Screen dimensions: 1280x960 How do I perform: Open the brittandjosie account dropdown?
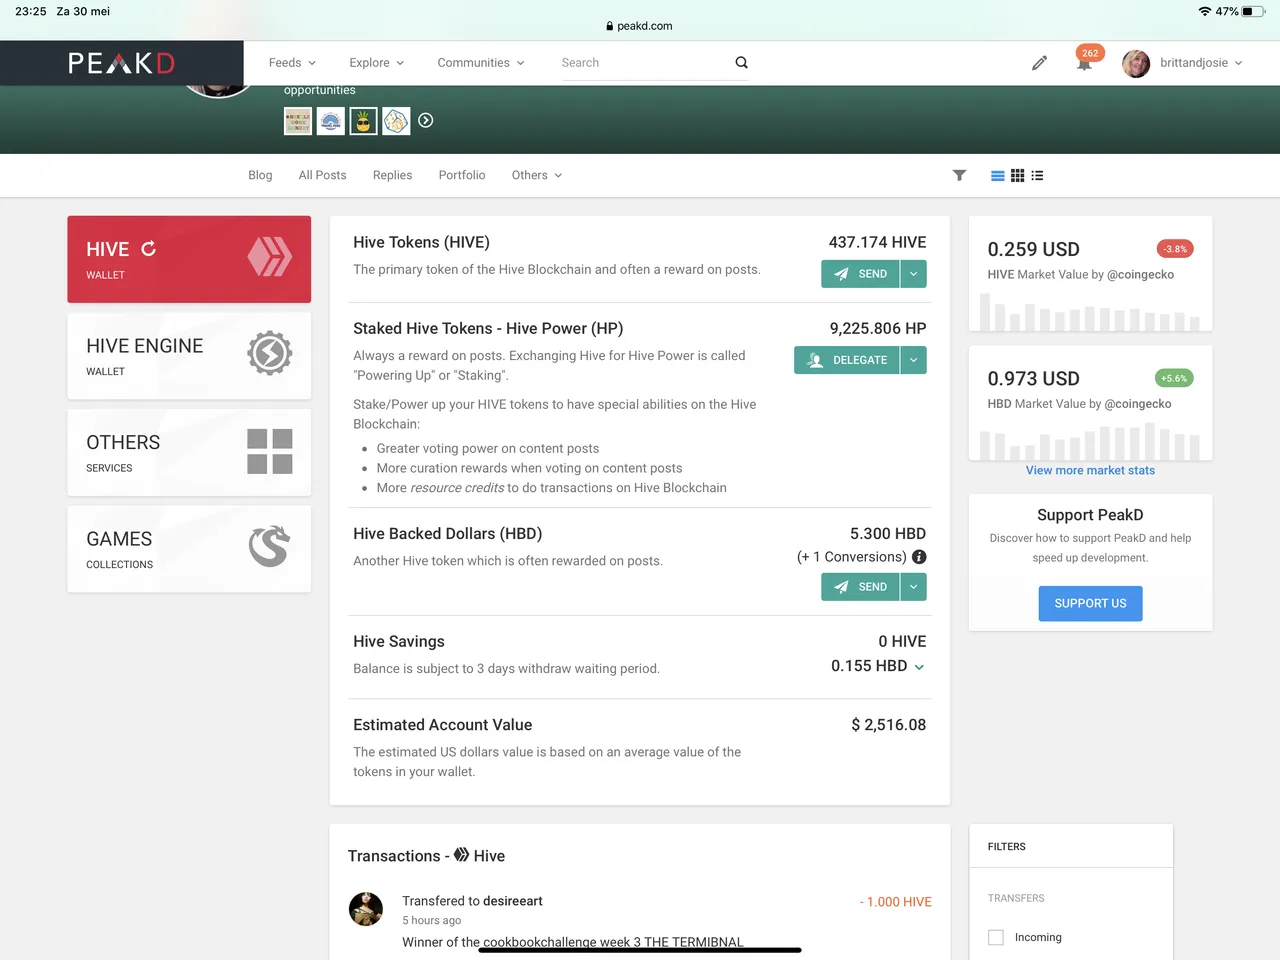(1201, 63)
